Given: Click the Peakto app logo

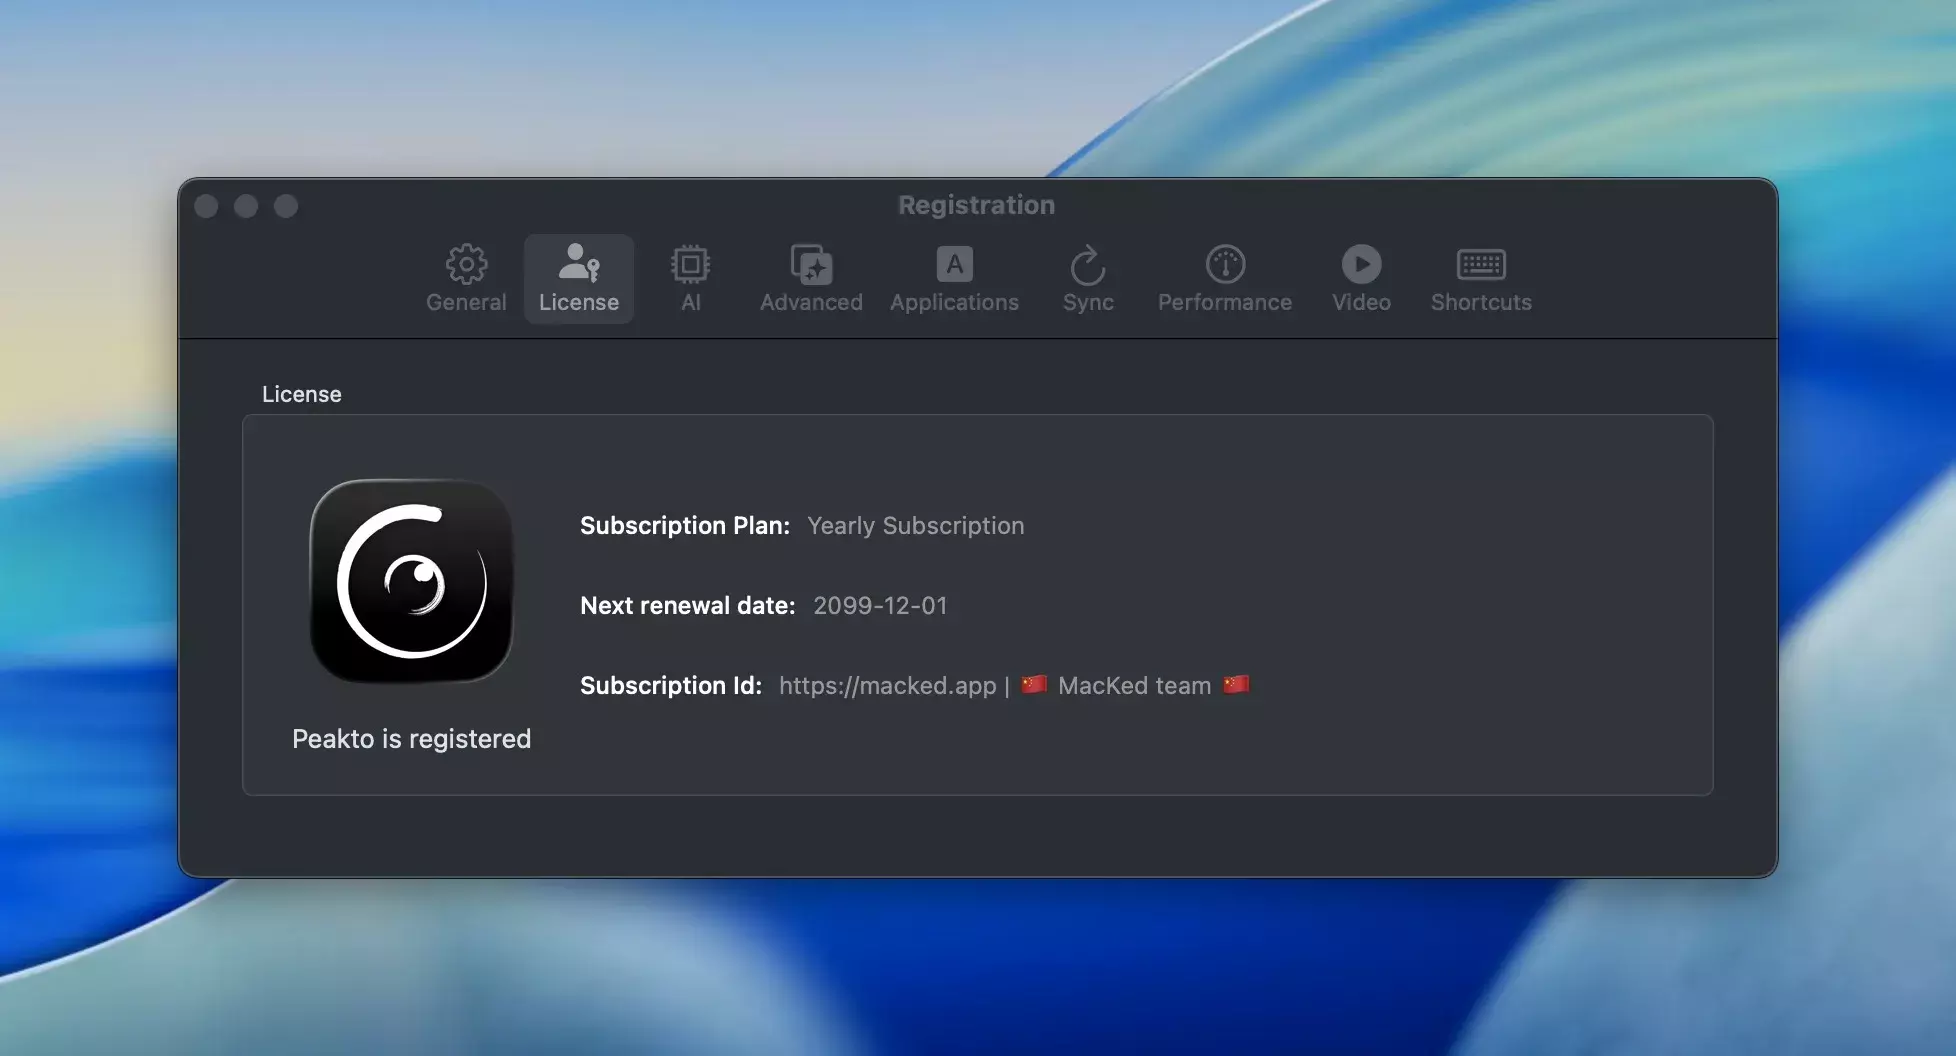Looking at the screenshot, I should tap(411, 581).
